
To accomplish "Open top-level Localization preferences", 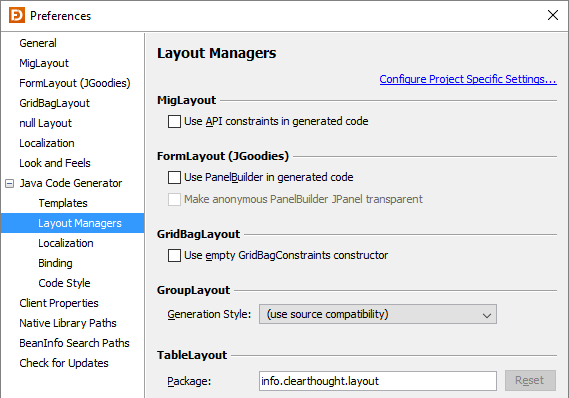I will pos(47,143).
